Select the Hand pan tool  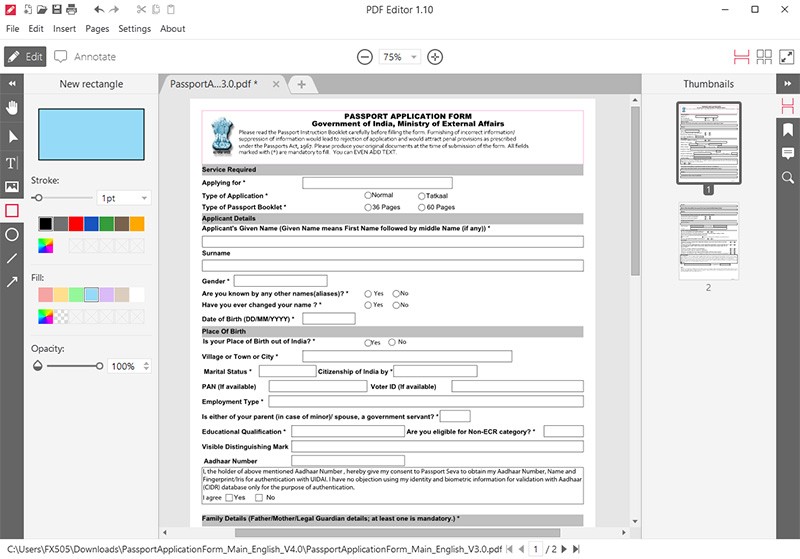click(12, 108)
